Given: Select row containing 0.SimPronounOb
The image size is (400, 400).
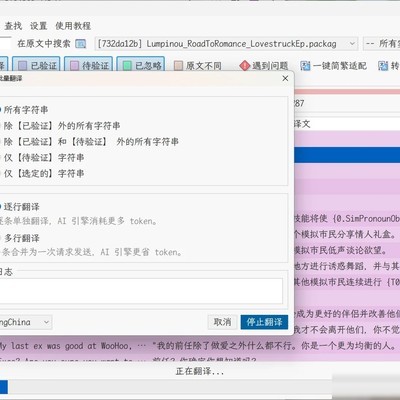Looking at the screenshot, I should [347, 218].
